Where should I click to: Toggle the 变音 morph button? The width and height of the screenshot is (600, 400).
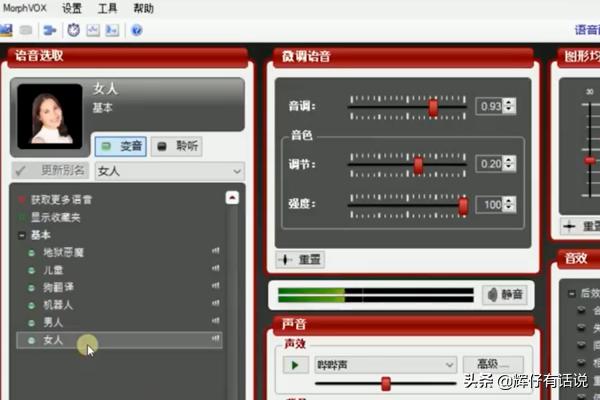121,146
